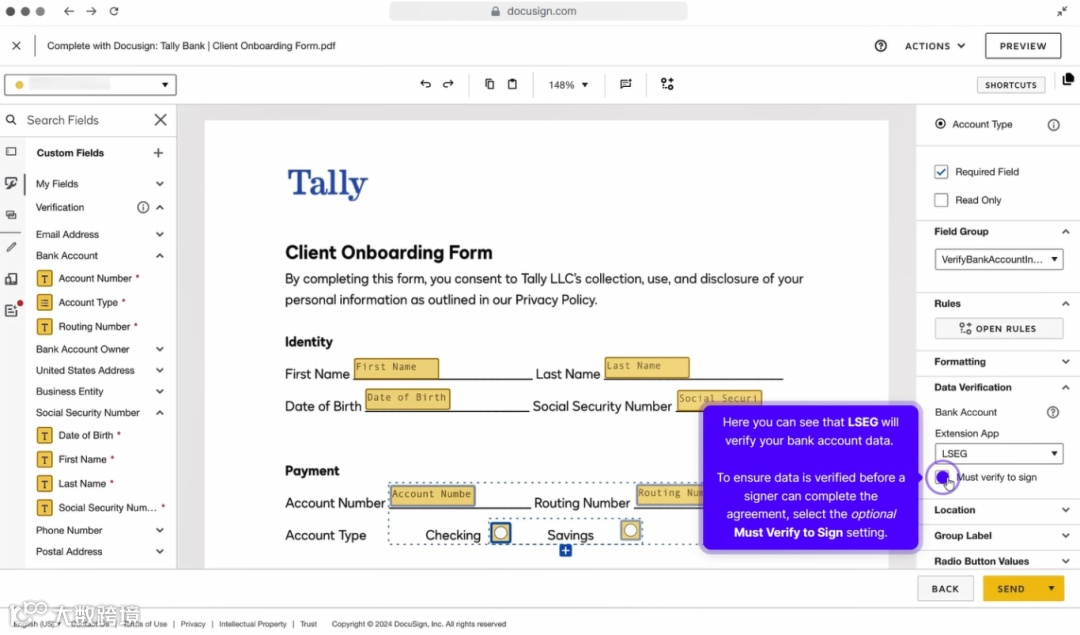Screen dimensions: 1080x635
Task: Click the help question mark icon
Action: tap(880, 46)
